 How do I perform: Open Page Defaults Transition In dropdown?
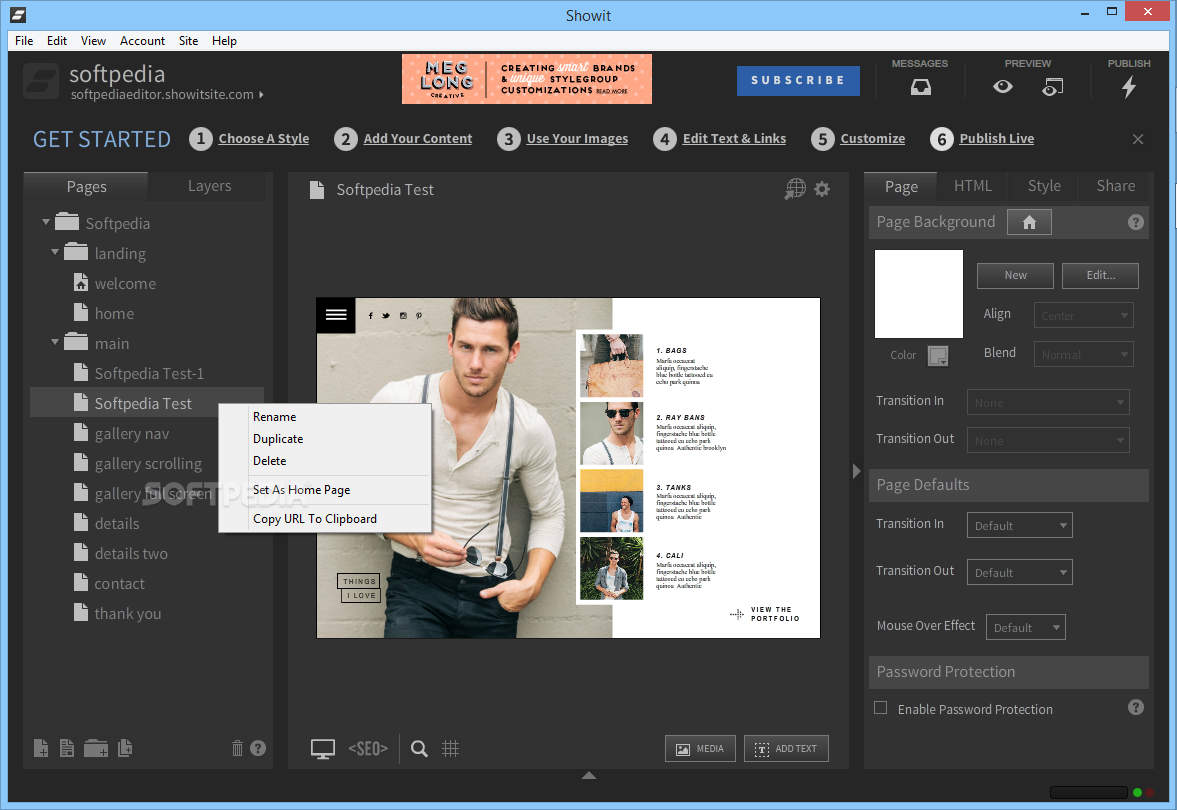click(x=1019, y=525)
